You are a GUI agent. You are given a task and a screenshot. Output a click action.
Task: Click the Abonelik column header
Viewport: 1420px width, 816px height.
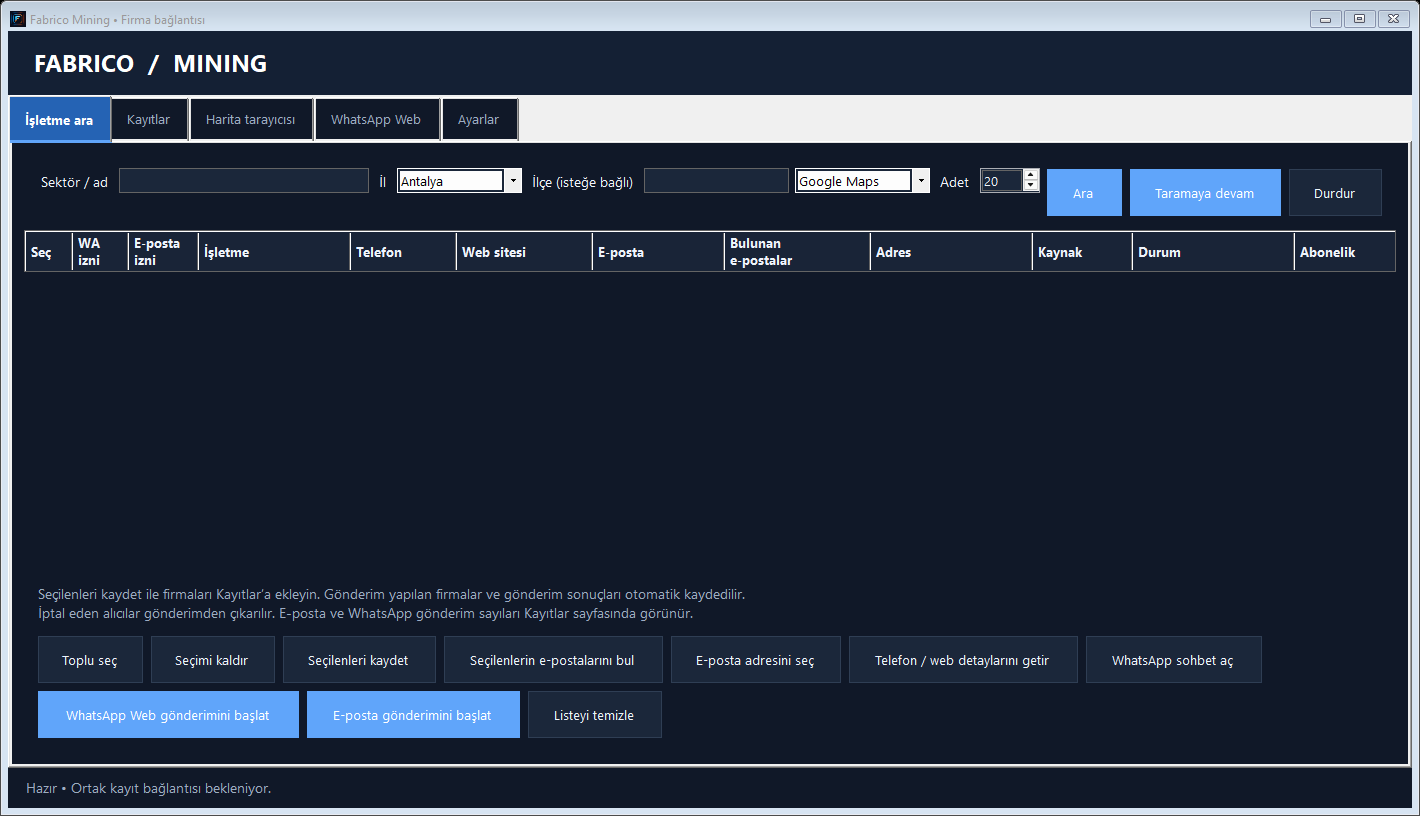pos(1345,252)
